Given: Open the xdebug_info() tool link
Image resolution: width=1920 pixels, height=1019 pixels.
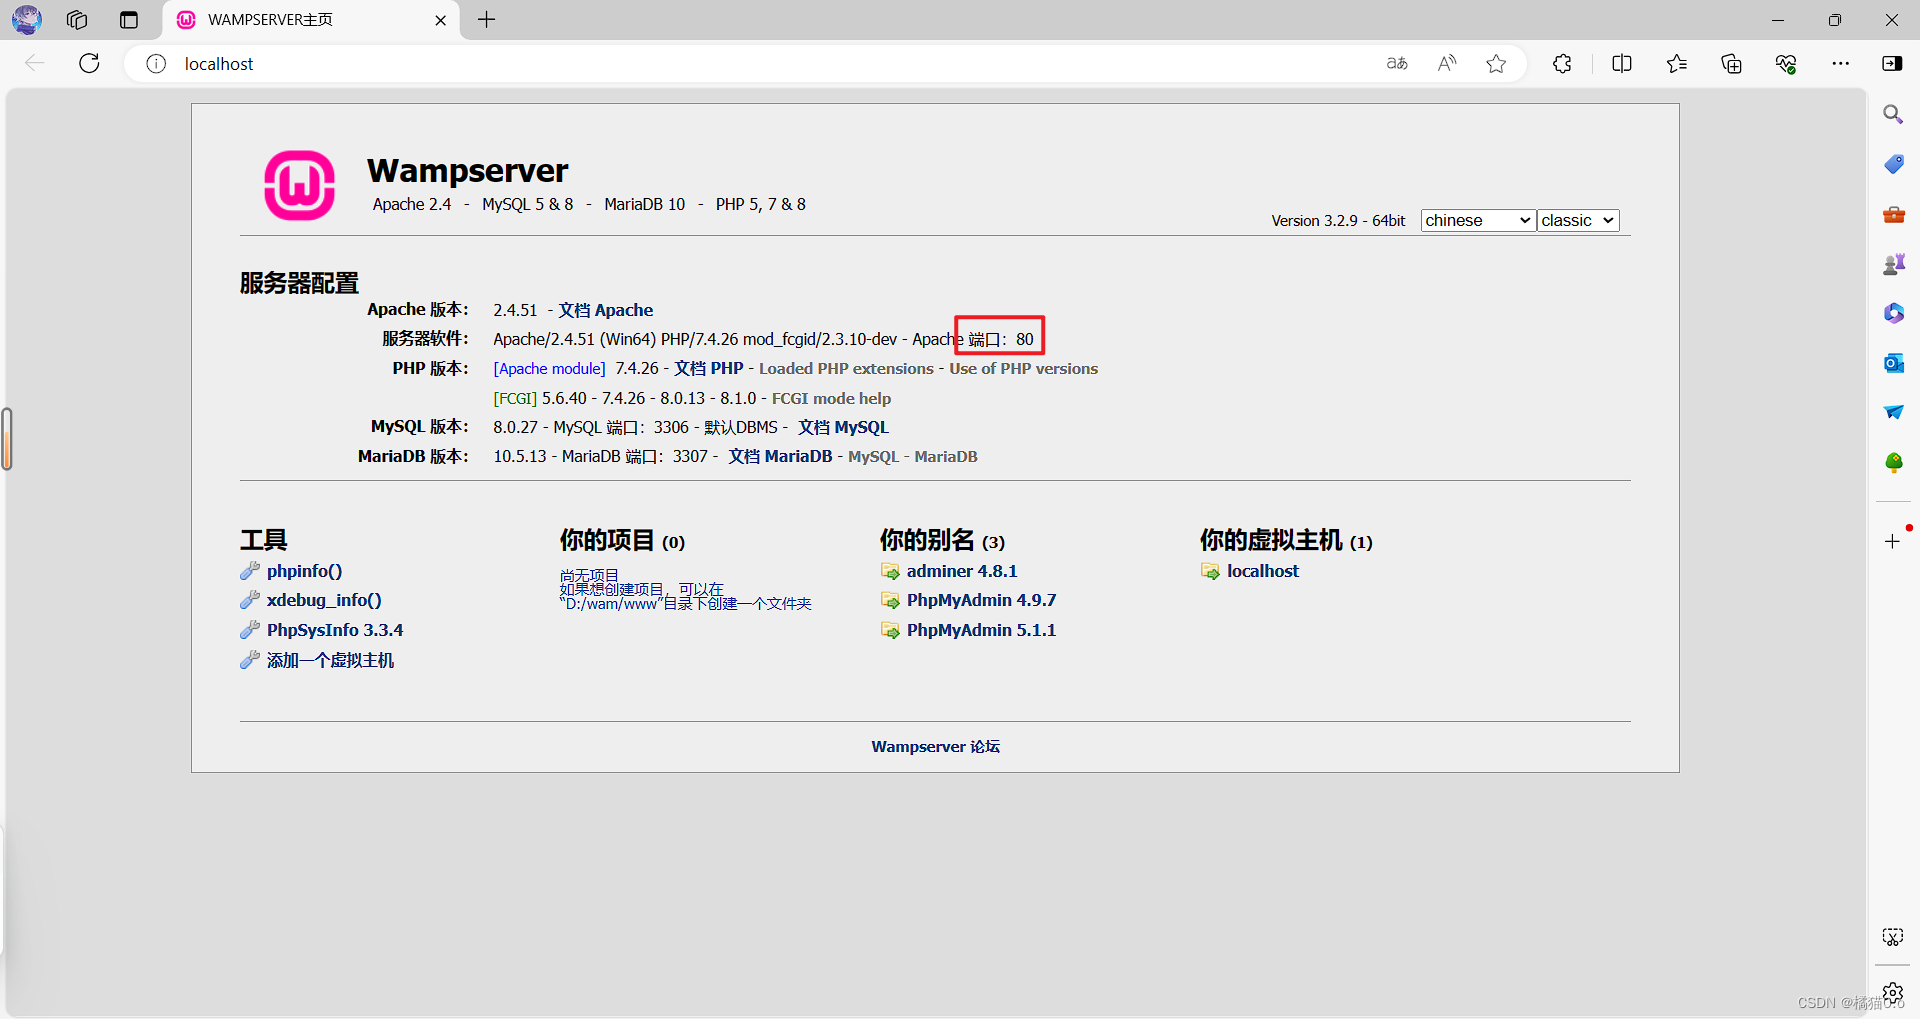Looking at the screenshot, I should [x=324, y=600].
